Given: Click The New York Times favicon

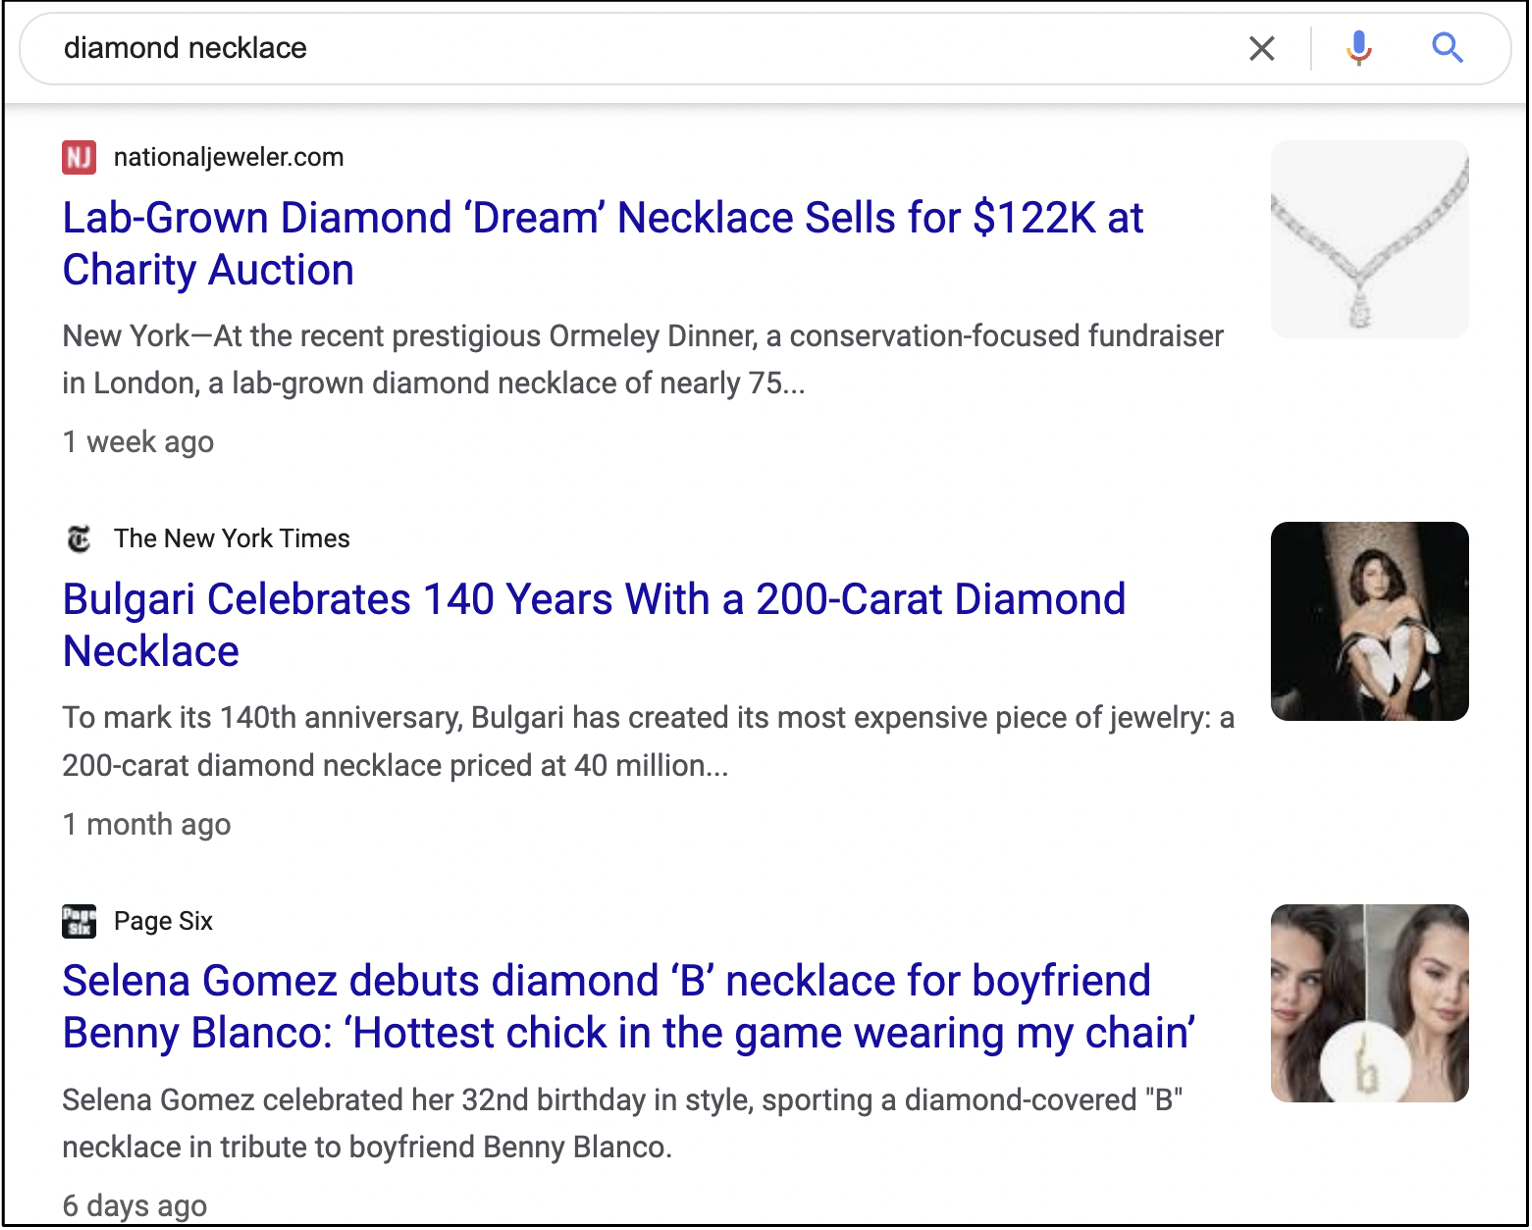Looking at the screenshot, I should (79, 539).
